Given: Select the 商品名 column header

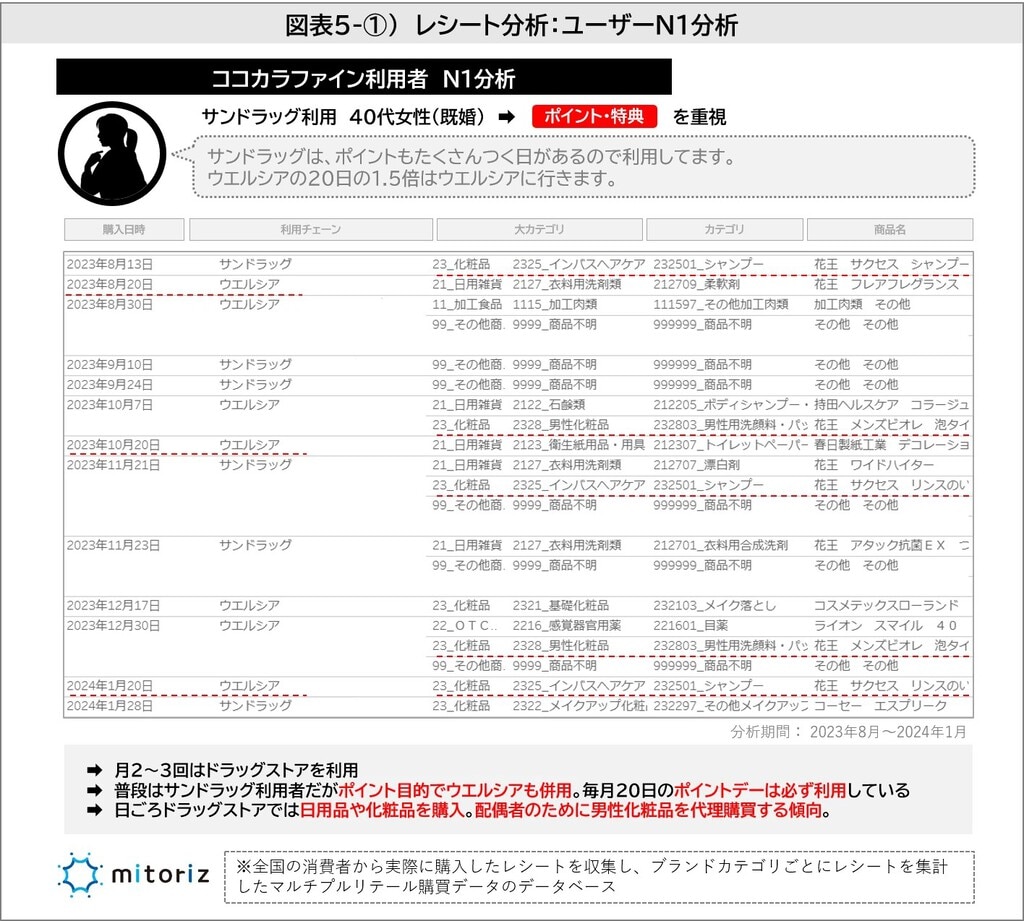Looking at the screenshot, I should point(890,229).
